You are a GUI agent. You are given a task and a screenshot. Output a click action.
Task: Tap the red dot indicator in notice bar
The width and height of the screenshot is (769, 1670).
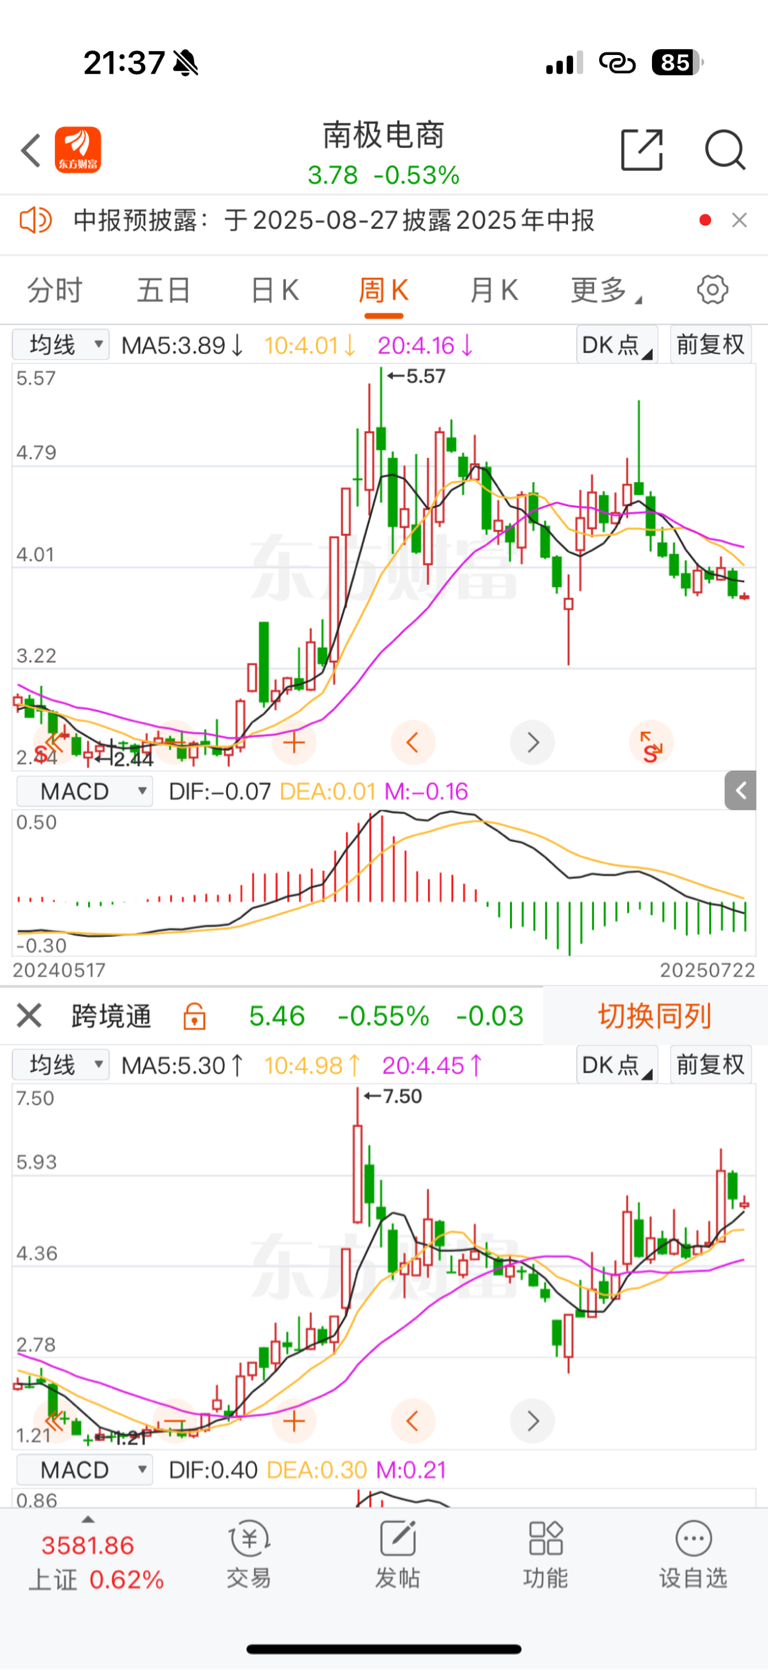[705, 220]
